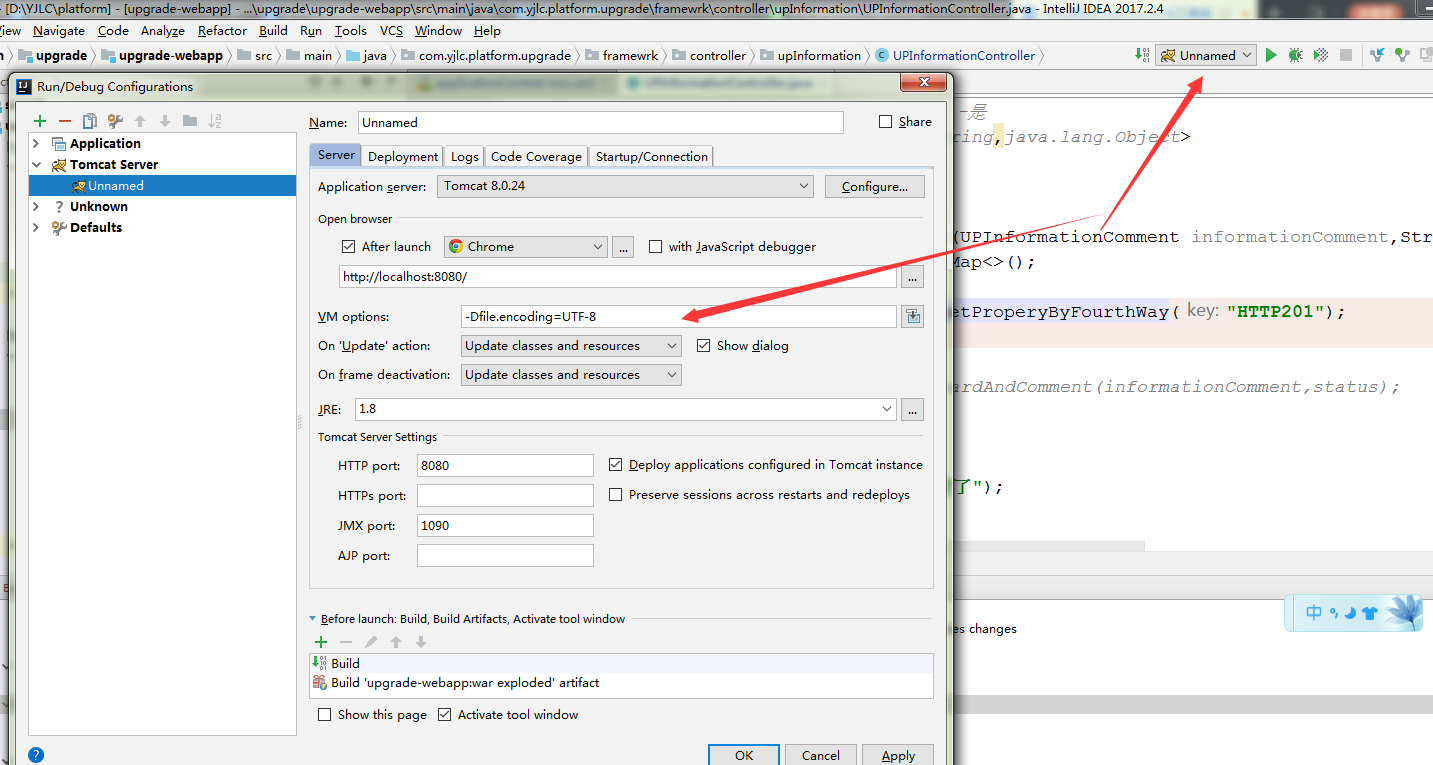Move before-launch task down arrow

pyautogui.click(x=421, y=642)
